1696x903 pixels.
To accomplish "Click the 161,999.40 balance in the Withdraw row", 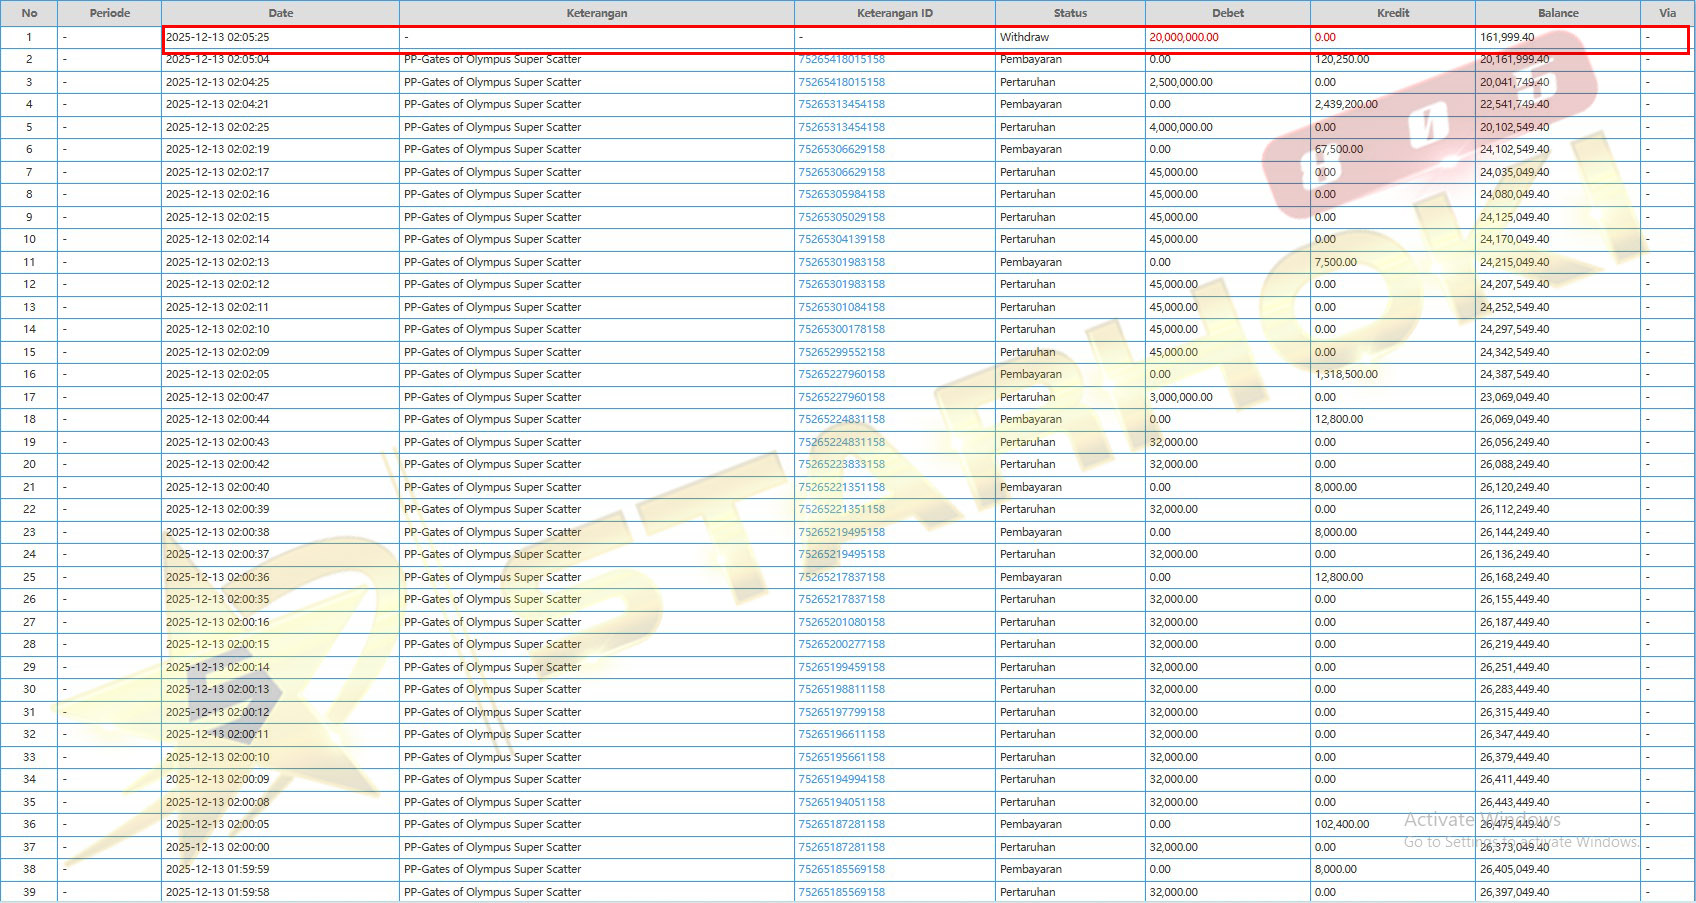I will click(x=1506, y=37).
